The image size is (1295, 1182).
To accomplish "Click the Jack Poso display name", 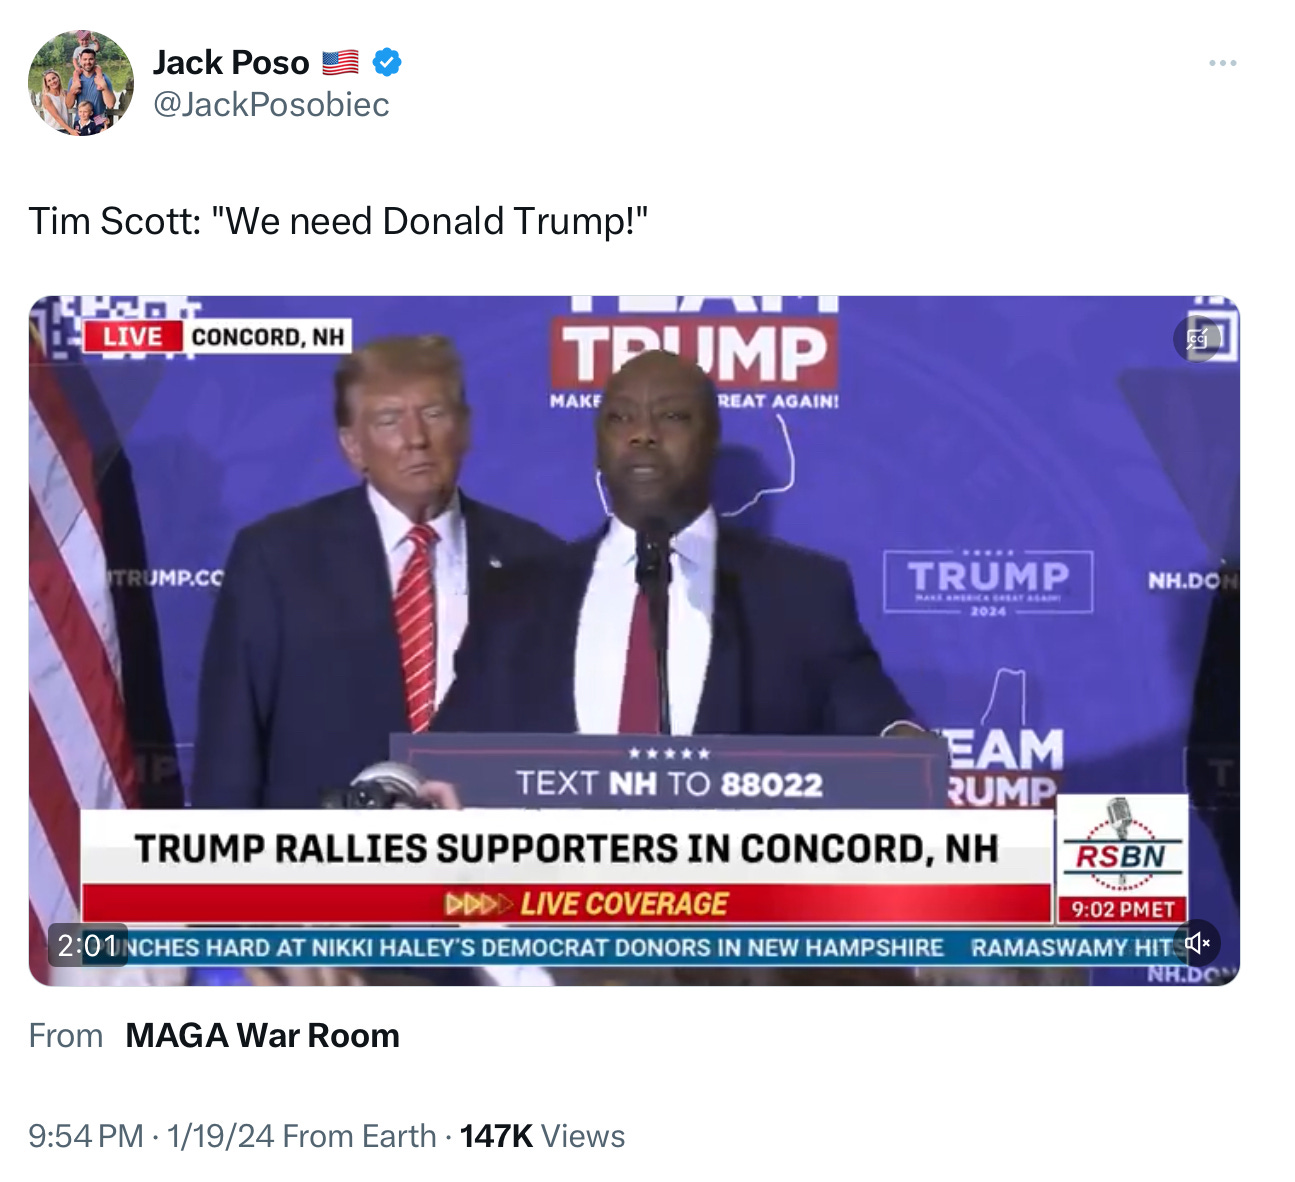I will click(x=231, y=63).
